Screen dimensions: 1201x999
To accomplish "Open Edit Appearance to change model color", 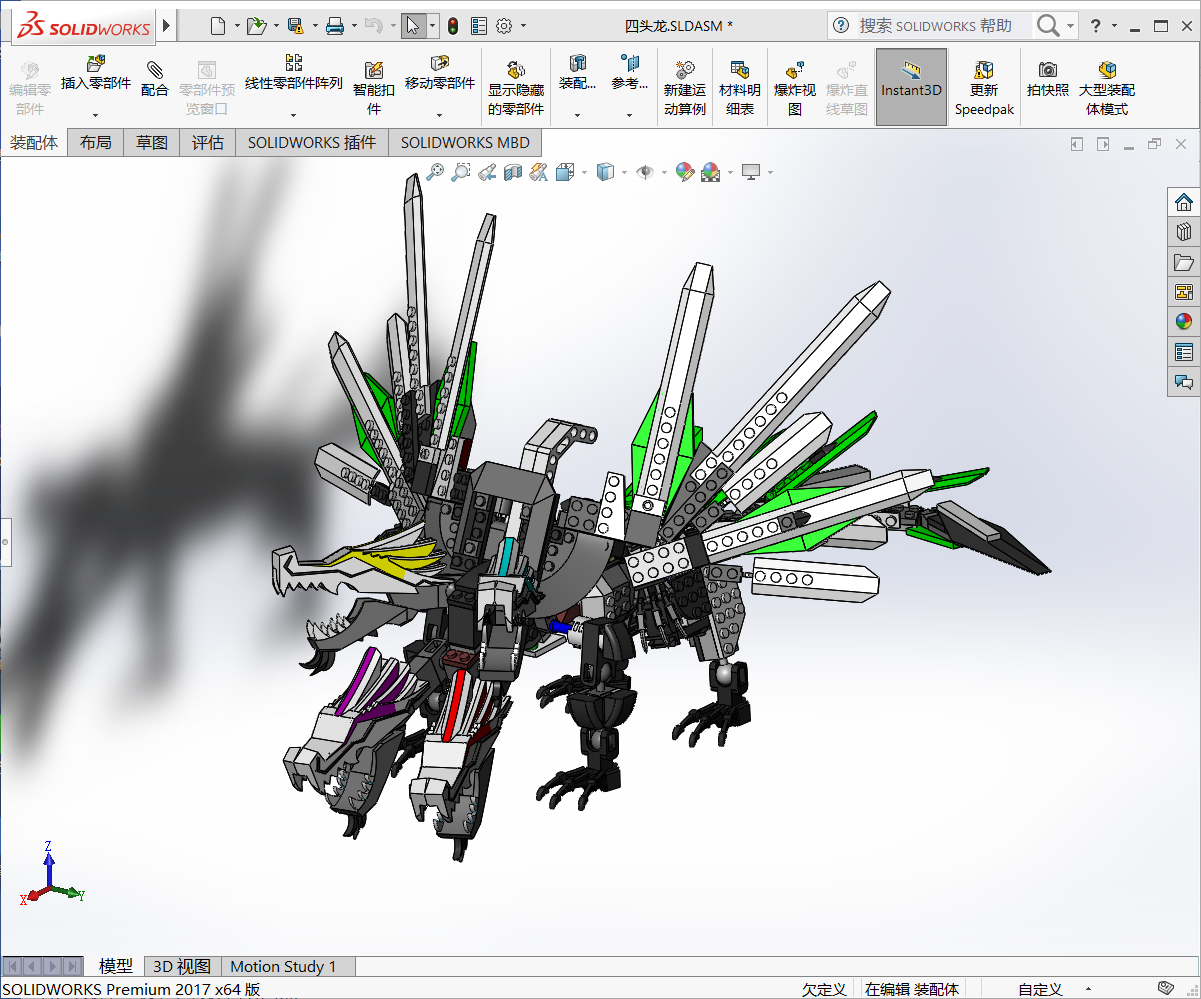I will click(x=685, y=172).
